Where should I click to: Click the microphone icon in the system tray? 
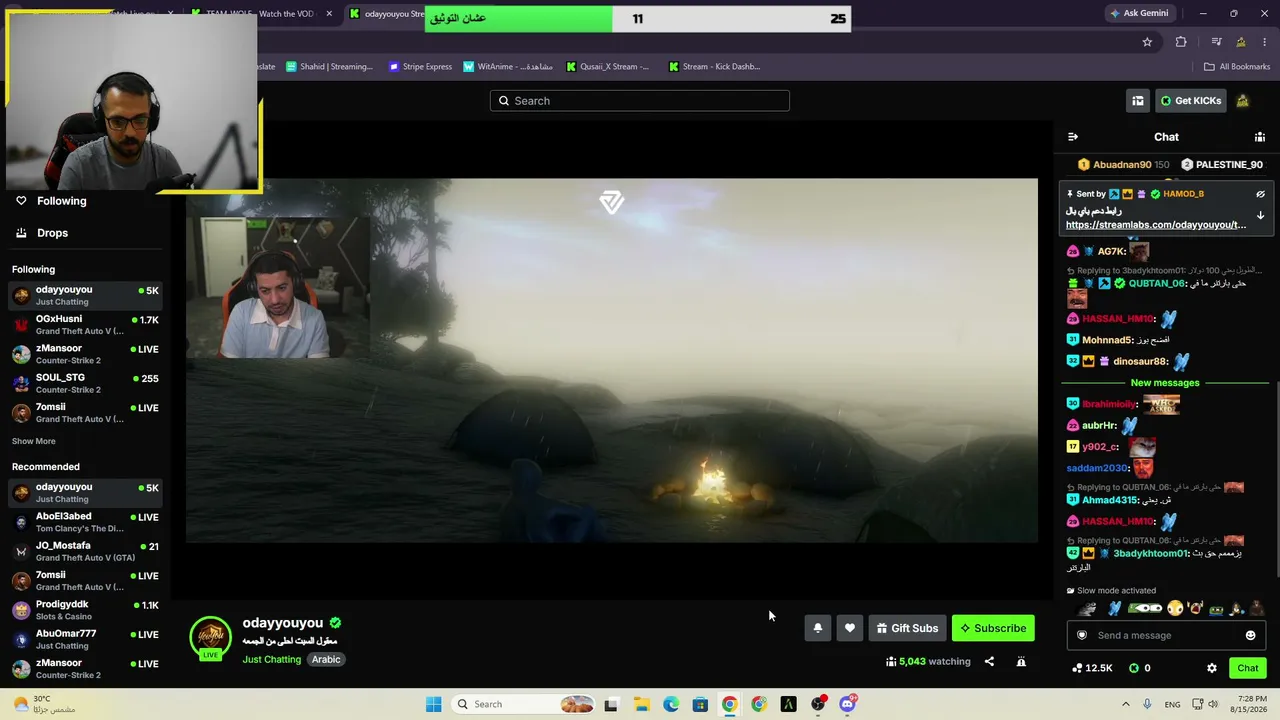click(x=1147, y=704)
